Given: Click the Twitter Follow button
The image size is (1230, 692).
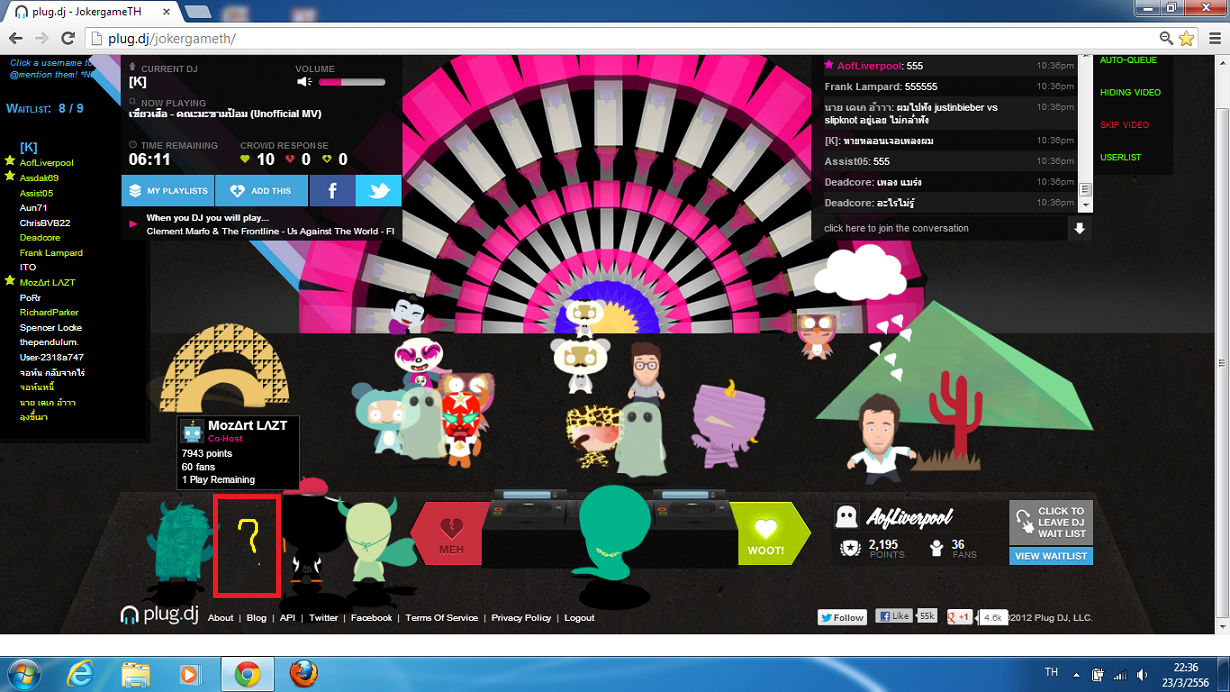Looking at the screenshot, I should [x=842, y=617].
